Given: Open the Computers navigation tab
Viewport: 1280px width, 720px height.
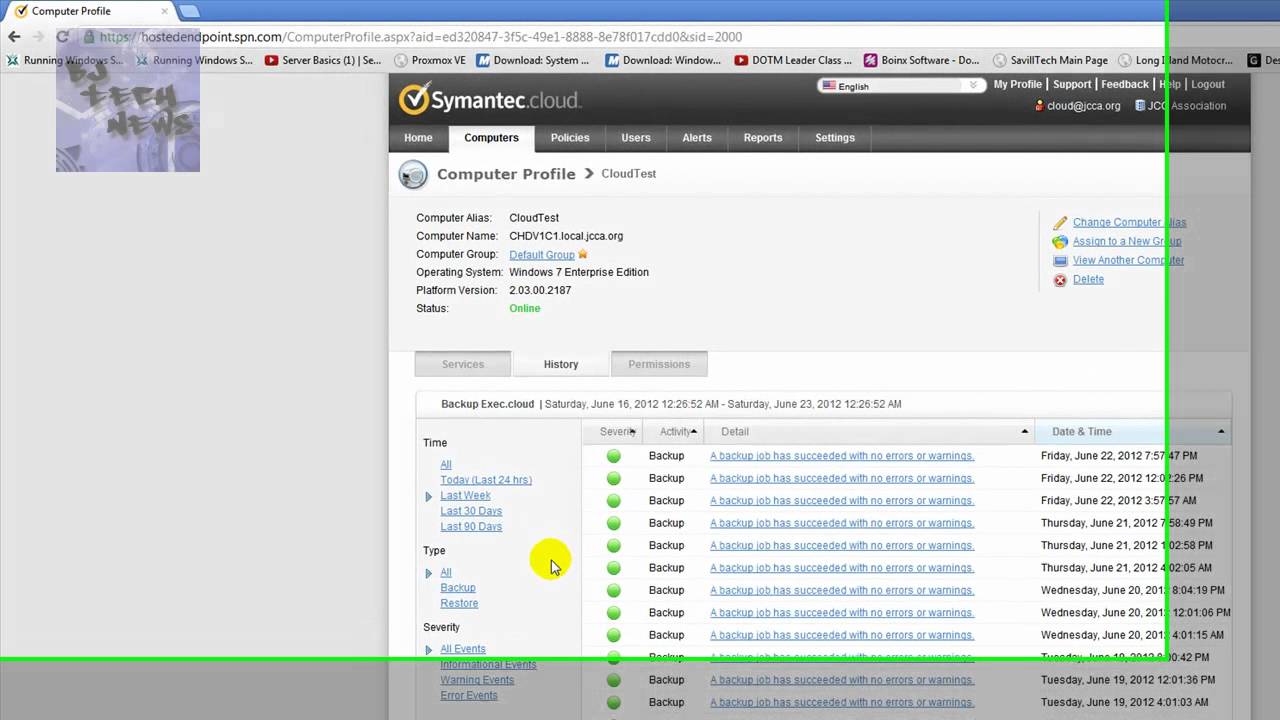Looking at the screenshot, I should click(491, 138).
